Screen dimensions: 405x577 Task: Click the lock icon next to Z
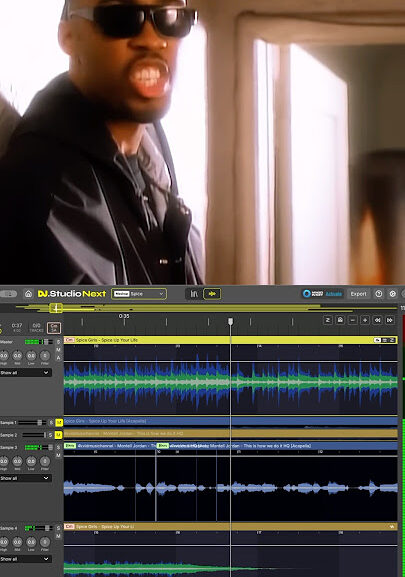[x=340, y=320]
